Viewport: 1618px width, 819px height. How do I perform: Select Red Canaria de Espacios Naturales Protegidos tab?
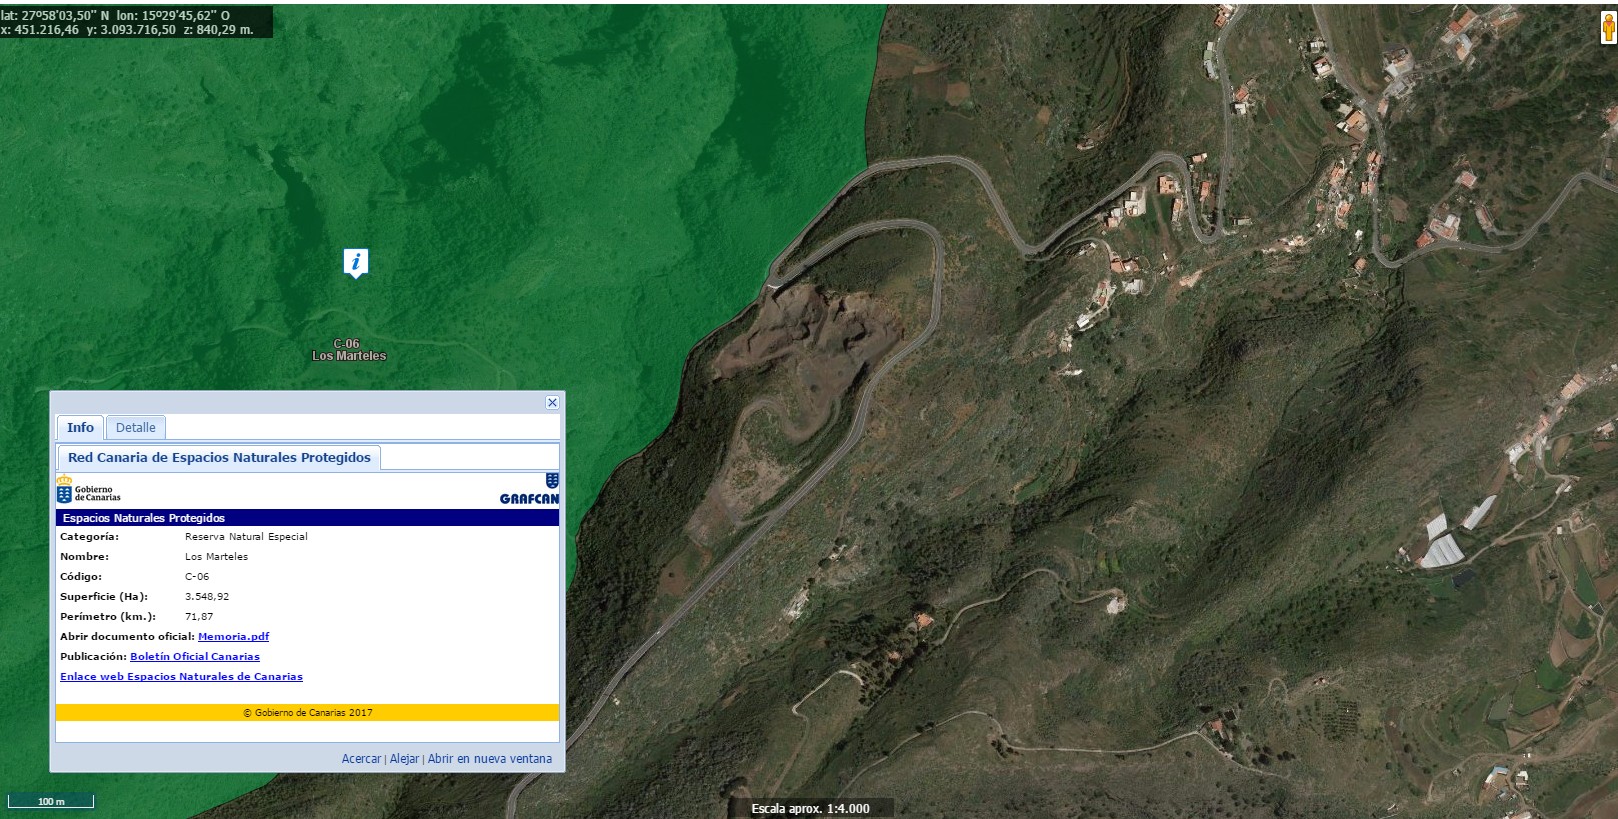point(219,458)
